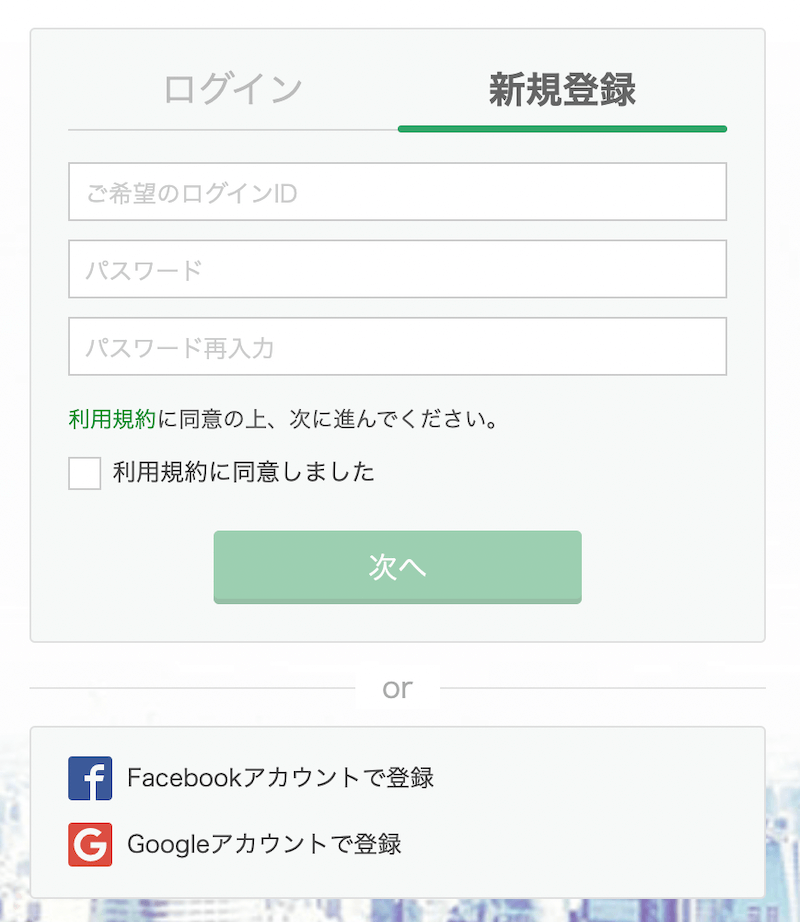Click the Facebook logo icon
This screenshot has height=922, width=800.
tap(90, 778)
